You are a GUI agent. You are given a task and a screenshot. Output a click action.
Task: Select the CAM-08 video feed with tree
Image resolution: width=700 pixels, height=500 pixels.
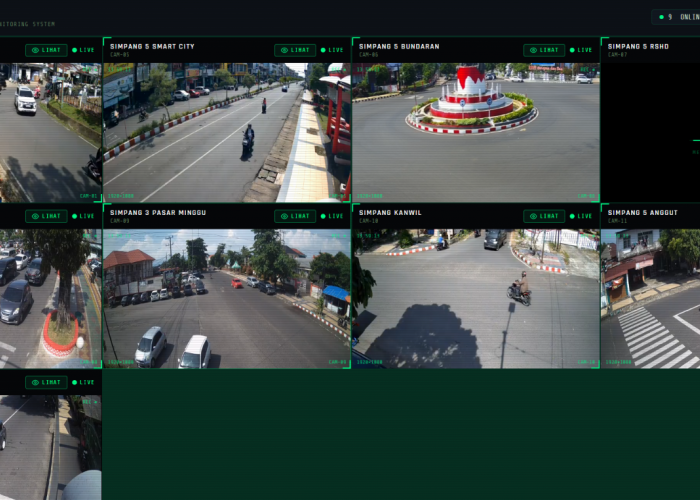(x=50, y=299)
